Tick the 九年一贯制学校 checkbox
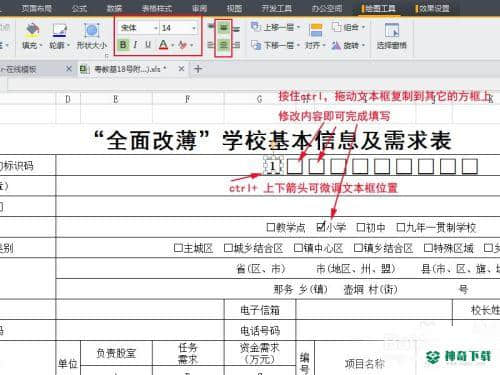 pyautogui.click(x=401, y=227)
